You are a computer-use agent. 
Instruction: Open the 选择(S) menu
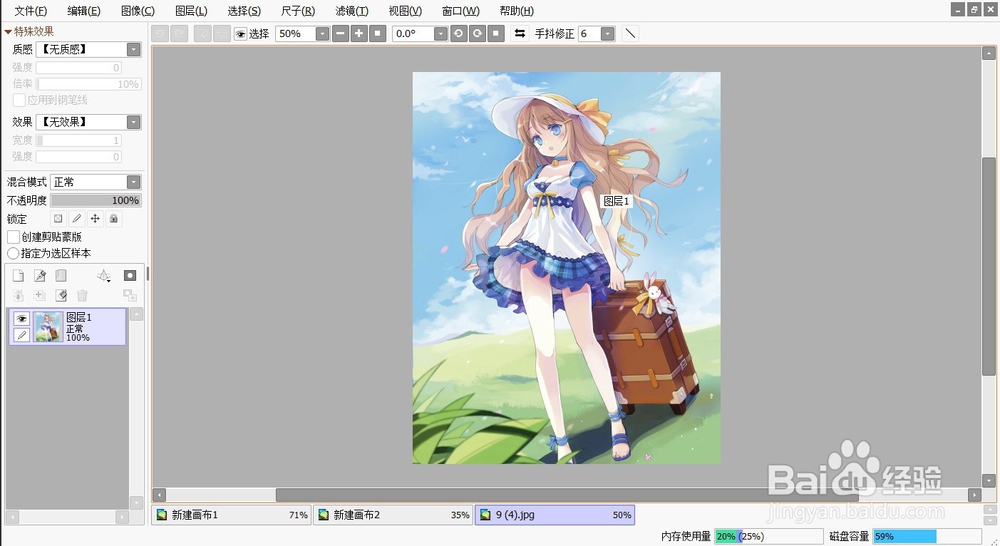pyautogui.click(x=244, y=11)
